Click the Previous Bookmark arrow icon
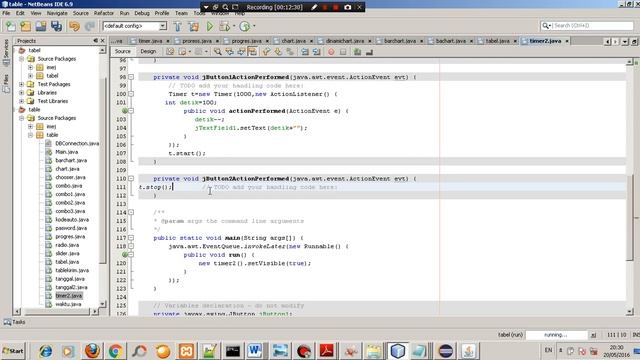Image resolution: width=640 pixels, height=360 pixels. coord(266,52)
